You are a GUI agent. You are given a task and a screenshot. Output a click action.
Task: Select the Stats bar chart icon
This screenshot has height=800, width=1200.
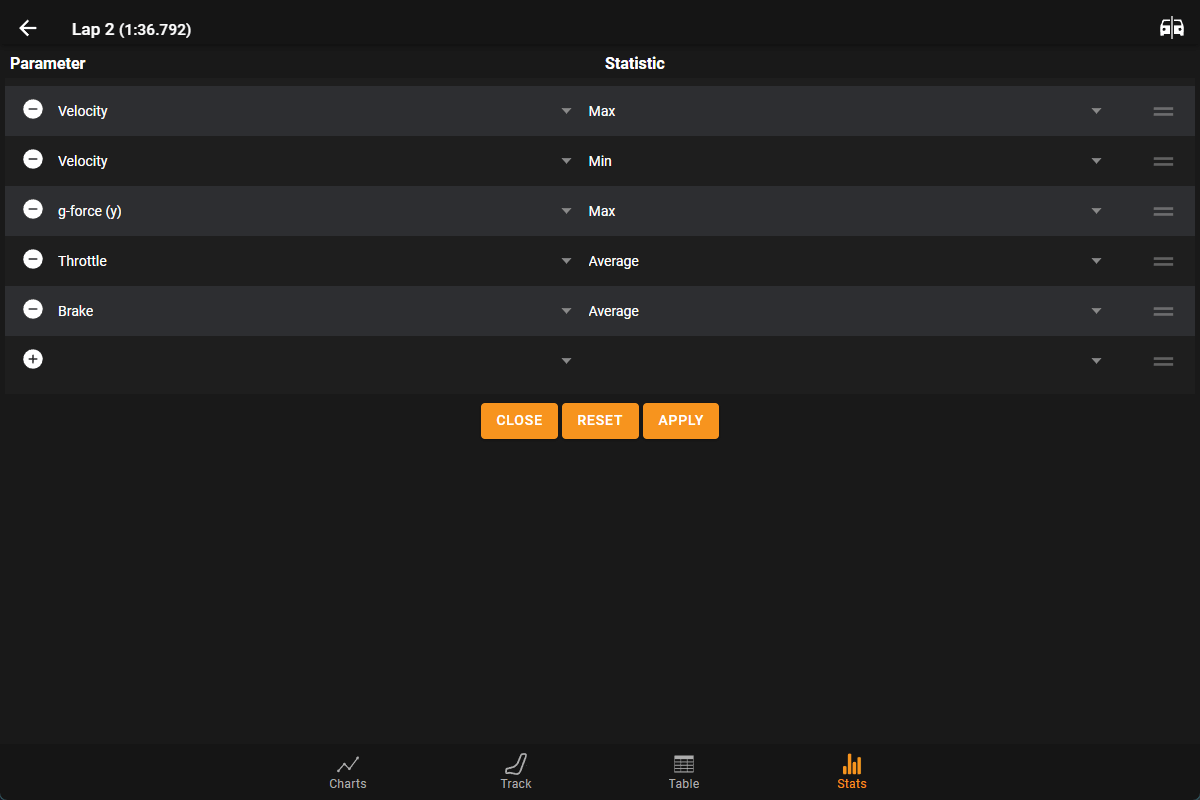pyautogui.click(x=851, y=770)
